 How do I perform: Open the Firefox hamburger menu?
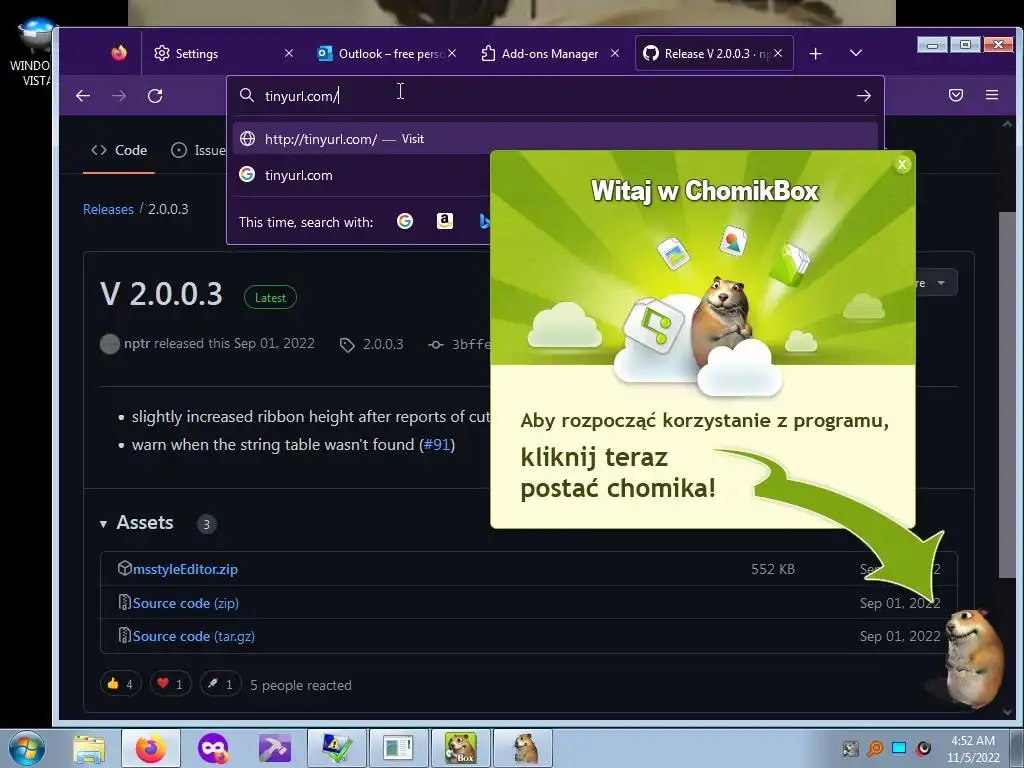point(991,95)
